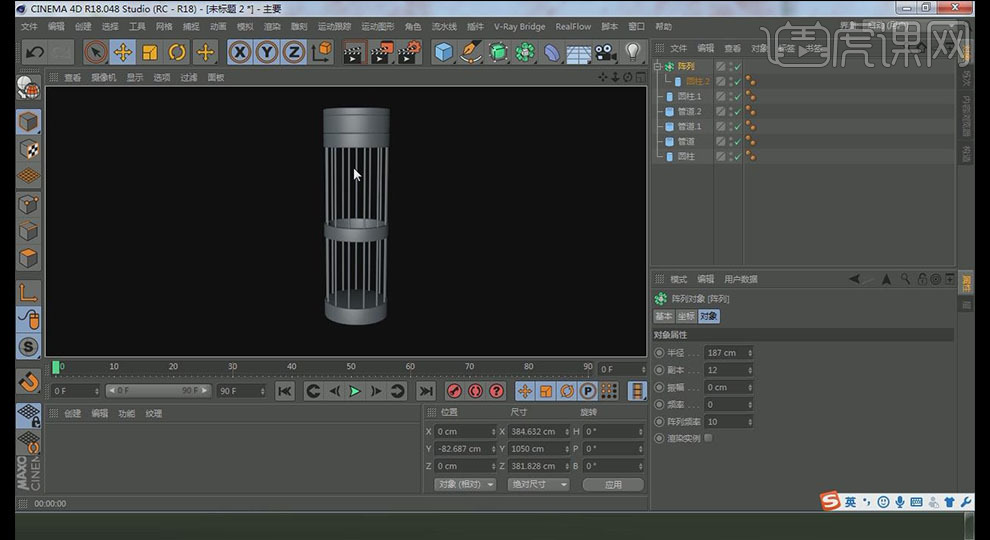Go to start of animation
Screen dimensions: 990x540
pos(285,392)
